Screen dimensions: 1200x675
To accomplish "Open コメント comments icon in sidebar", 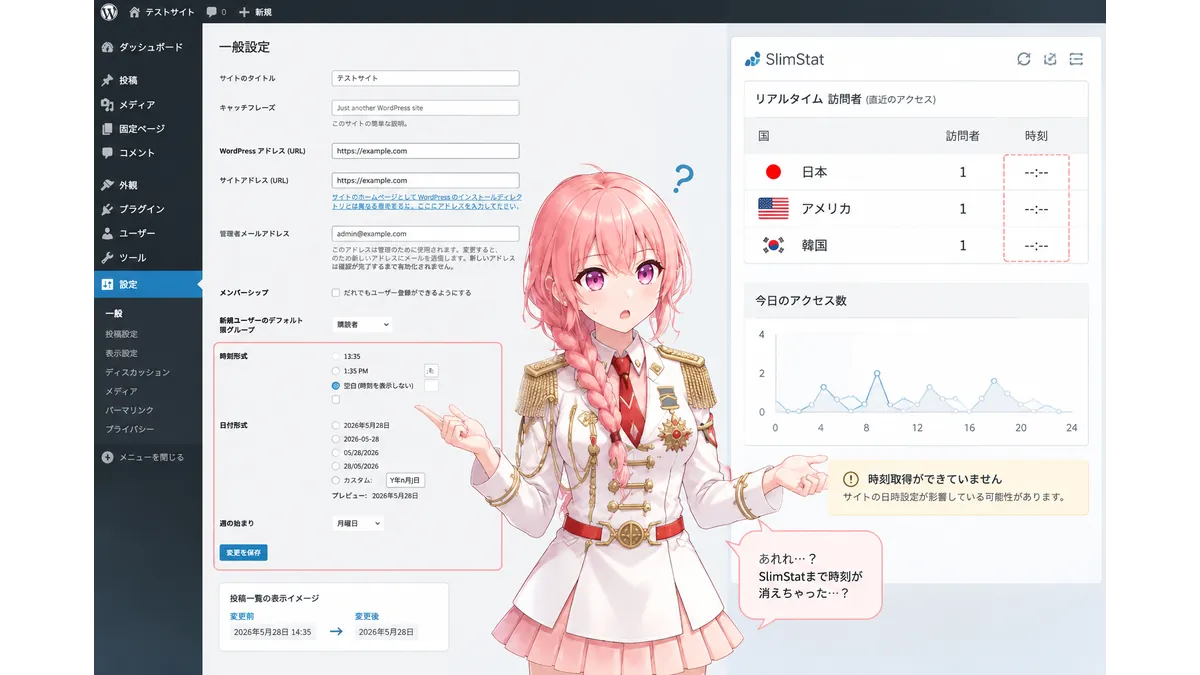I will click(108, 153).
